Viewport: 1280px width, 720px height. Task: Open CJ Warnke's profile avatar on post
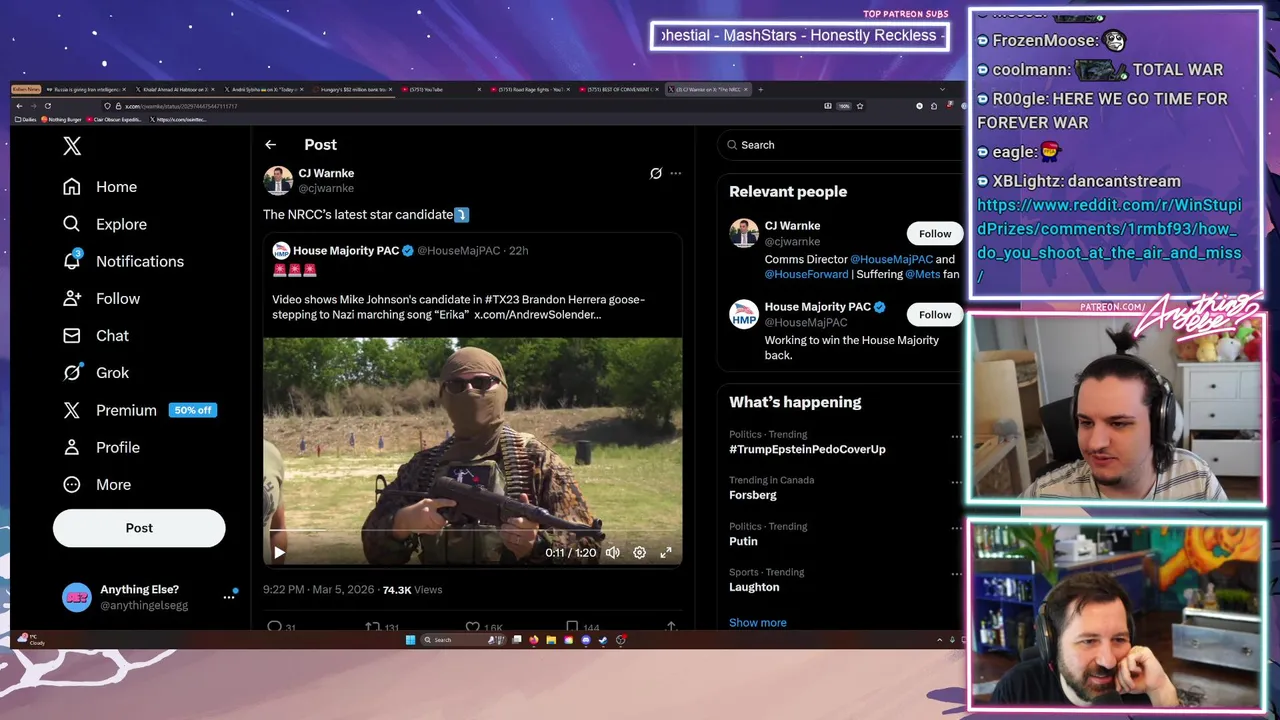pyautogui.click(x=278, y=180)
